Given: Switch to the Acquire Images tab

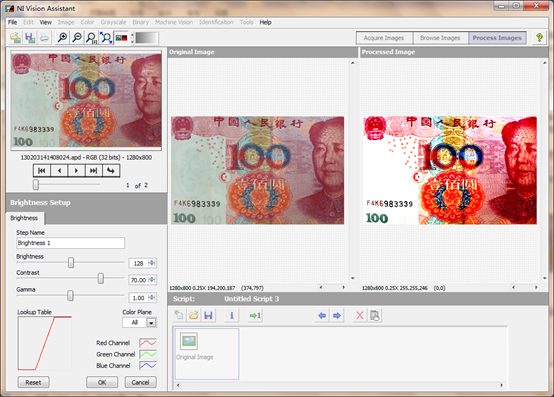Looking at the screenshot, I should [384, 38].
